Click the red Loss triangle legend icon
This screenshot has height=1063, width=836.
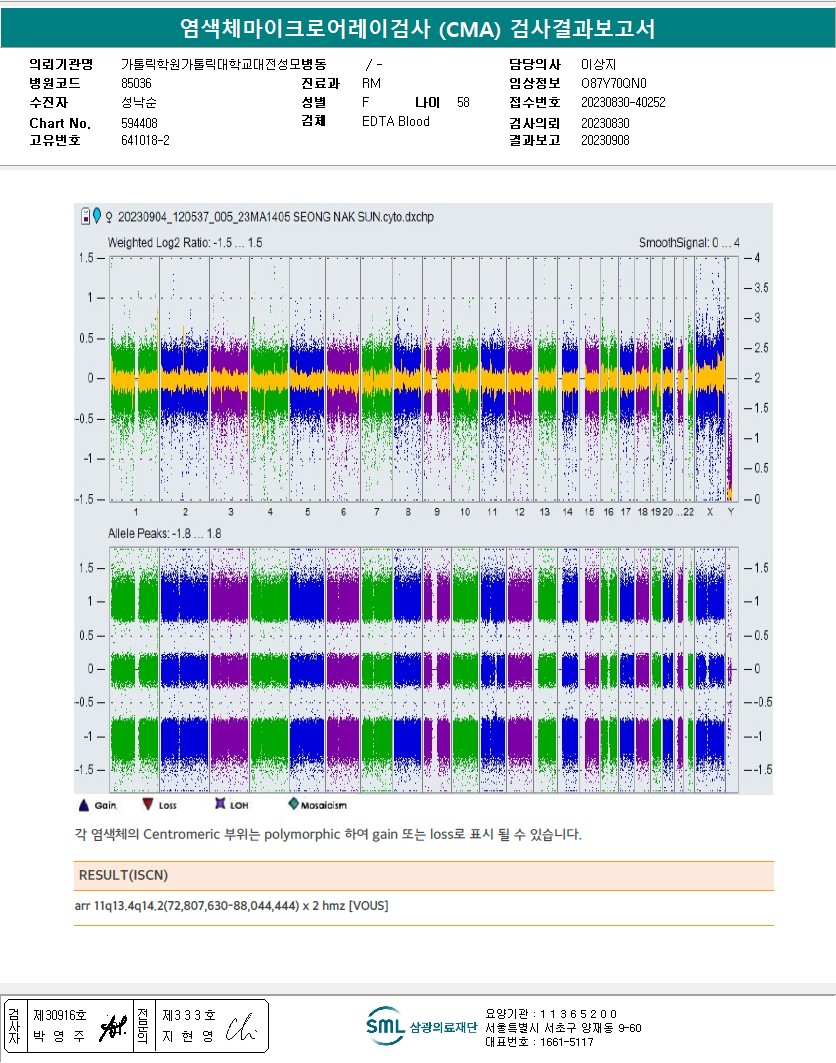click(x=148, y=803)
